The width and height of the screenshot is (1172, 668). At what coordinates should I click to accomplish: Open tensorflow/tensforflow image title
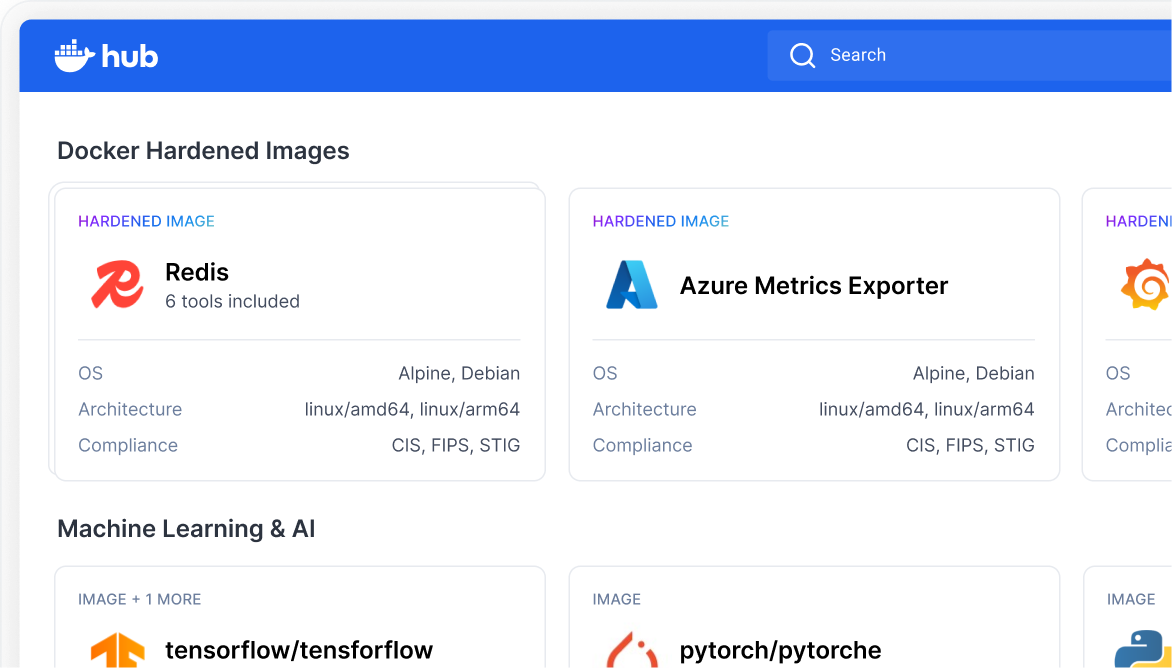pos(299,650)
